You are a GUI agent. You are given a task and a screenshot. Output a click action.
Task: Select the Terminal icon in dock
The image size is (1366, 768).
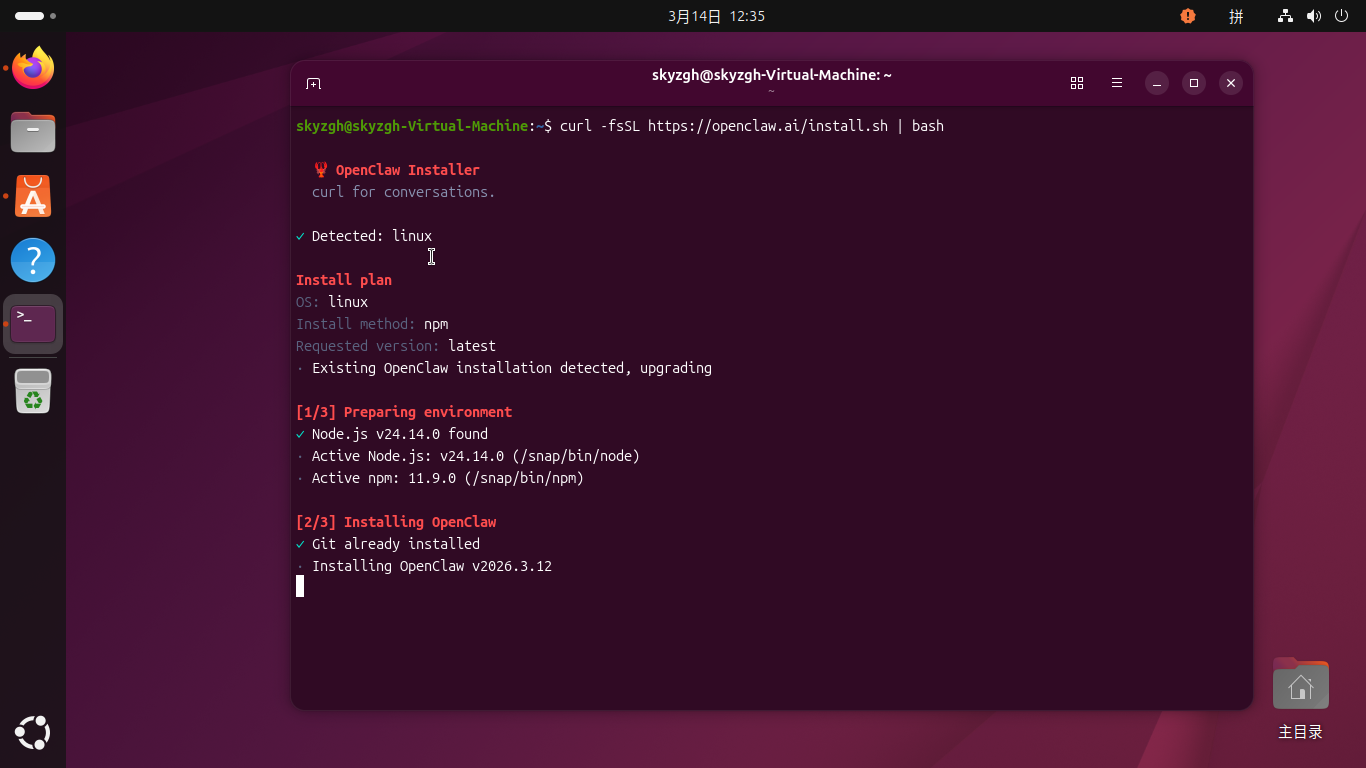(x=33, y=324)
